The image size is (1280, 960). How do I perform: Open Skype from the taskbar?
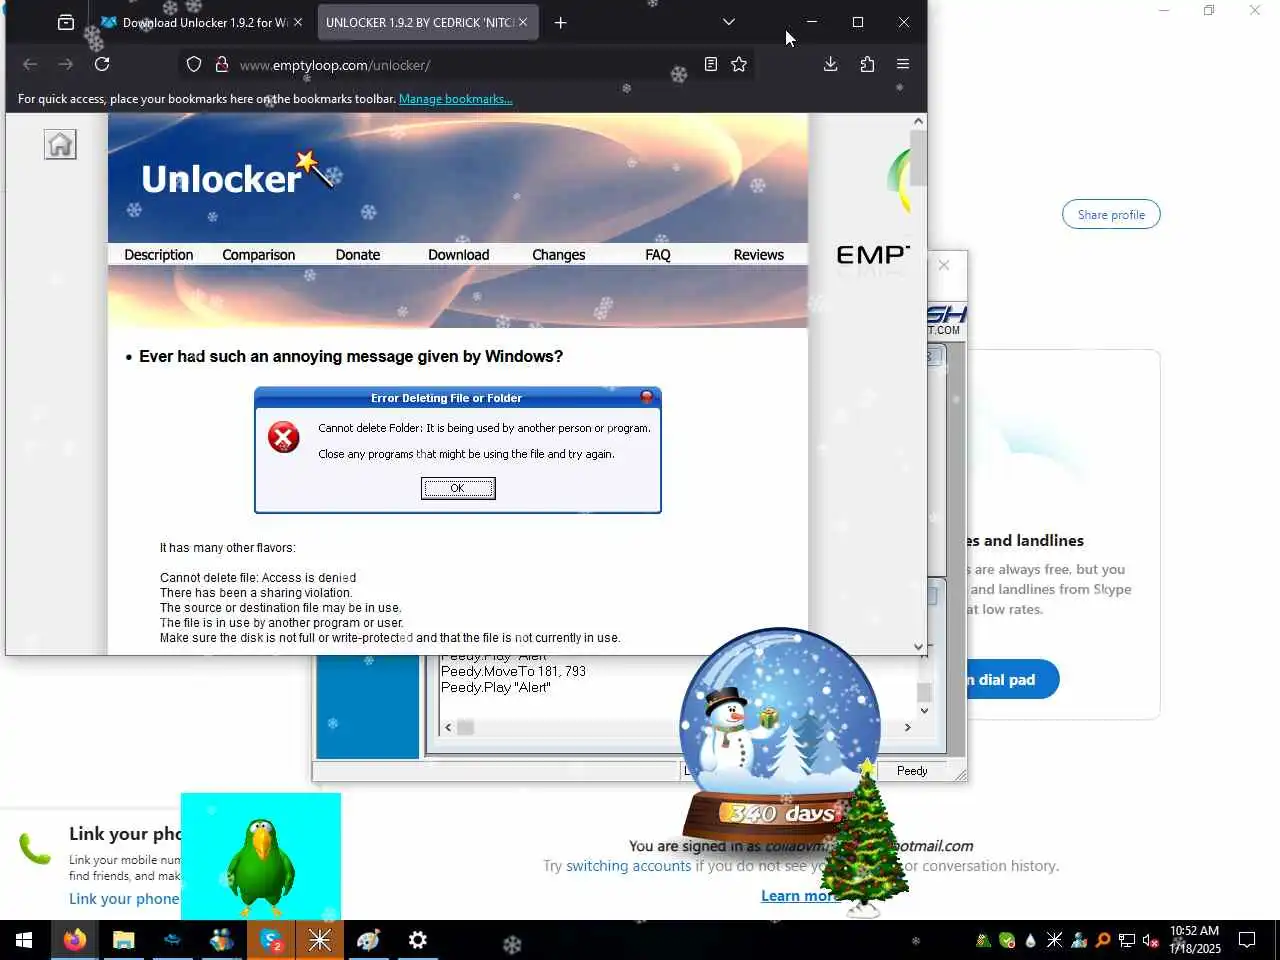tap(271, 940)
